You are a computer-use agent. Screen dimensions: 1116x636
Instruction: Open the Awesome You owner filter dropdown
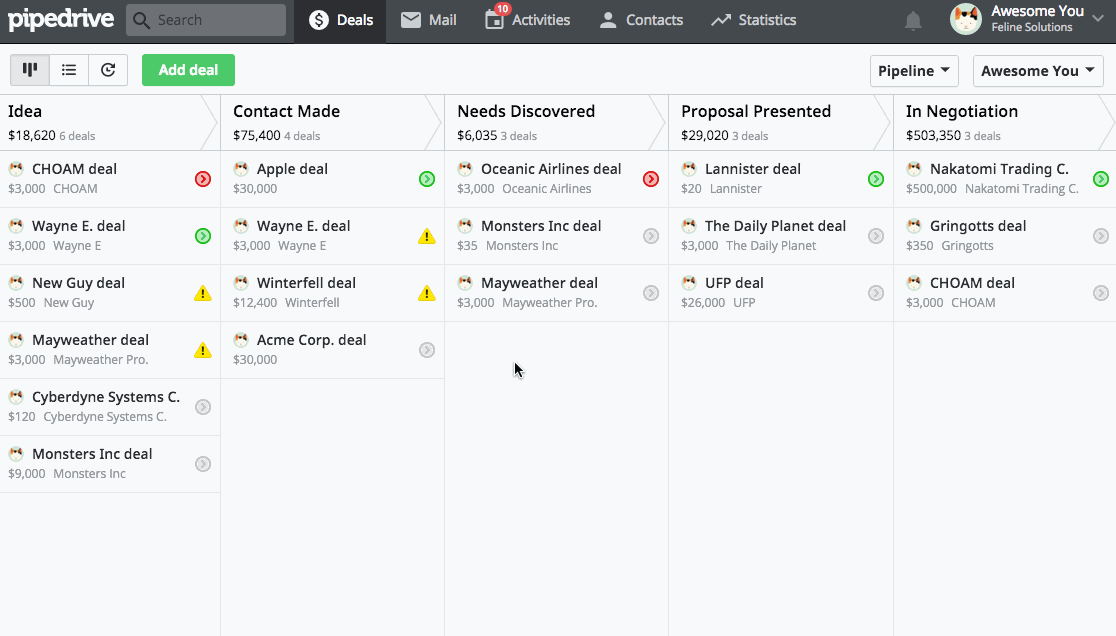click(x=1038, y=70)
